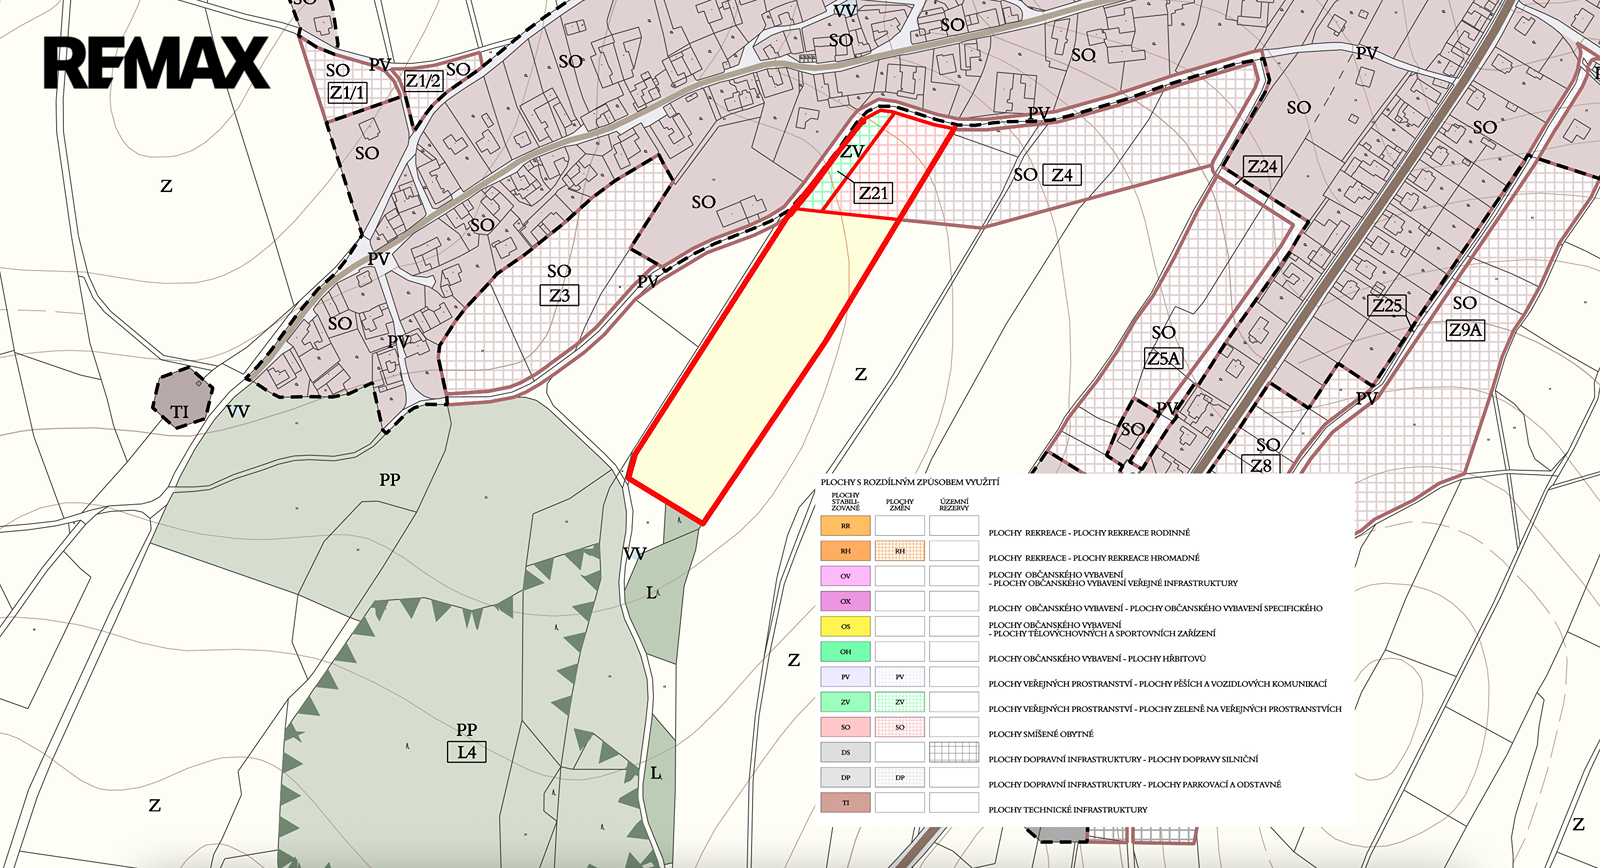The width and height of the screenshot is (1600, 868).
Task: Click the hatched ZV change-area legend swatch
Action: tap(899, 702)
